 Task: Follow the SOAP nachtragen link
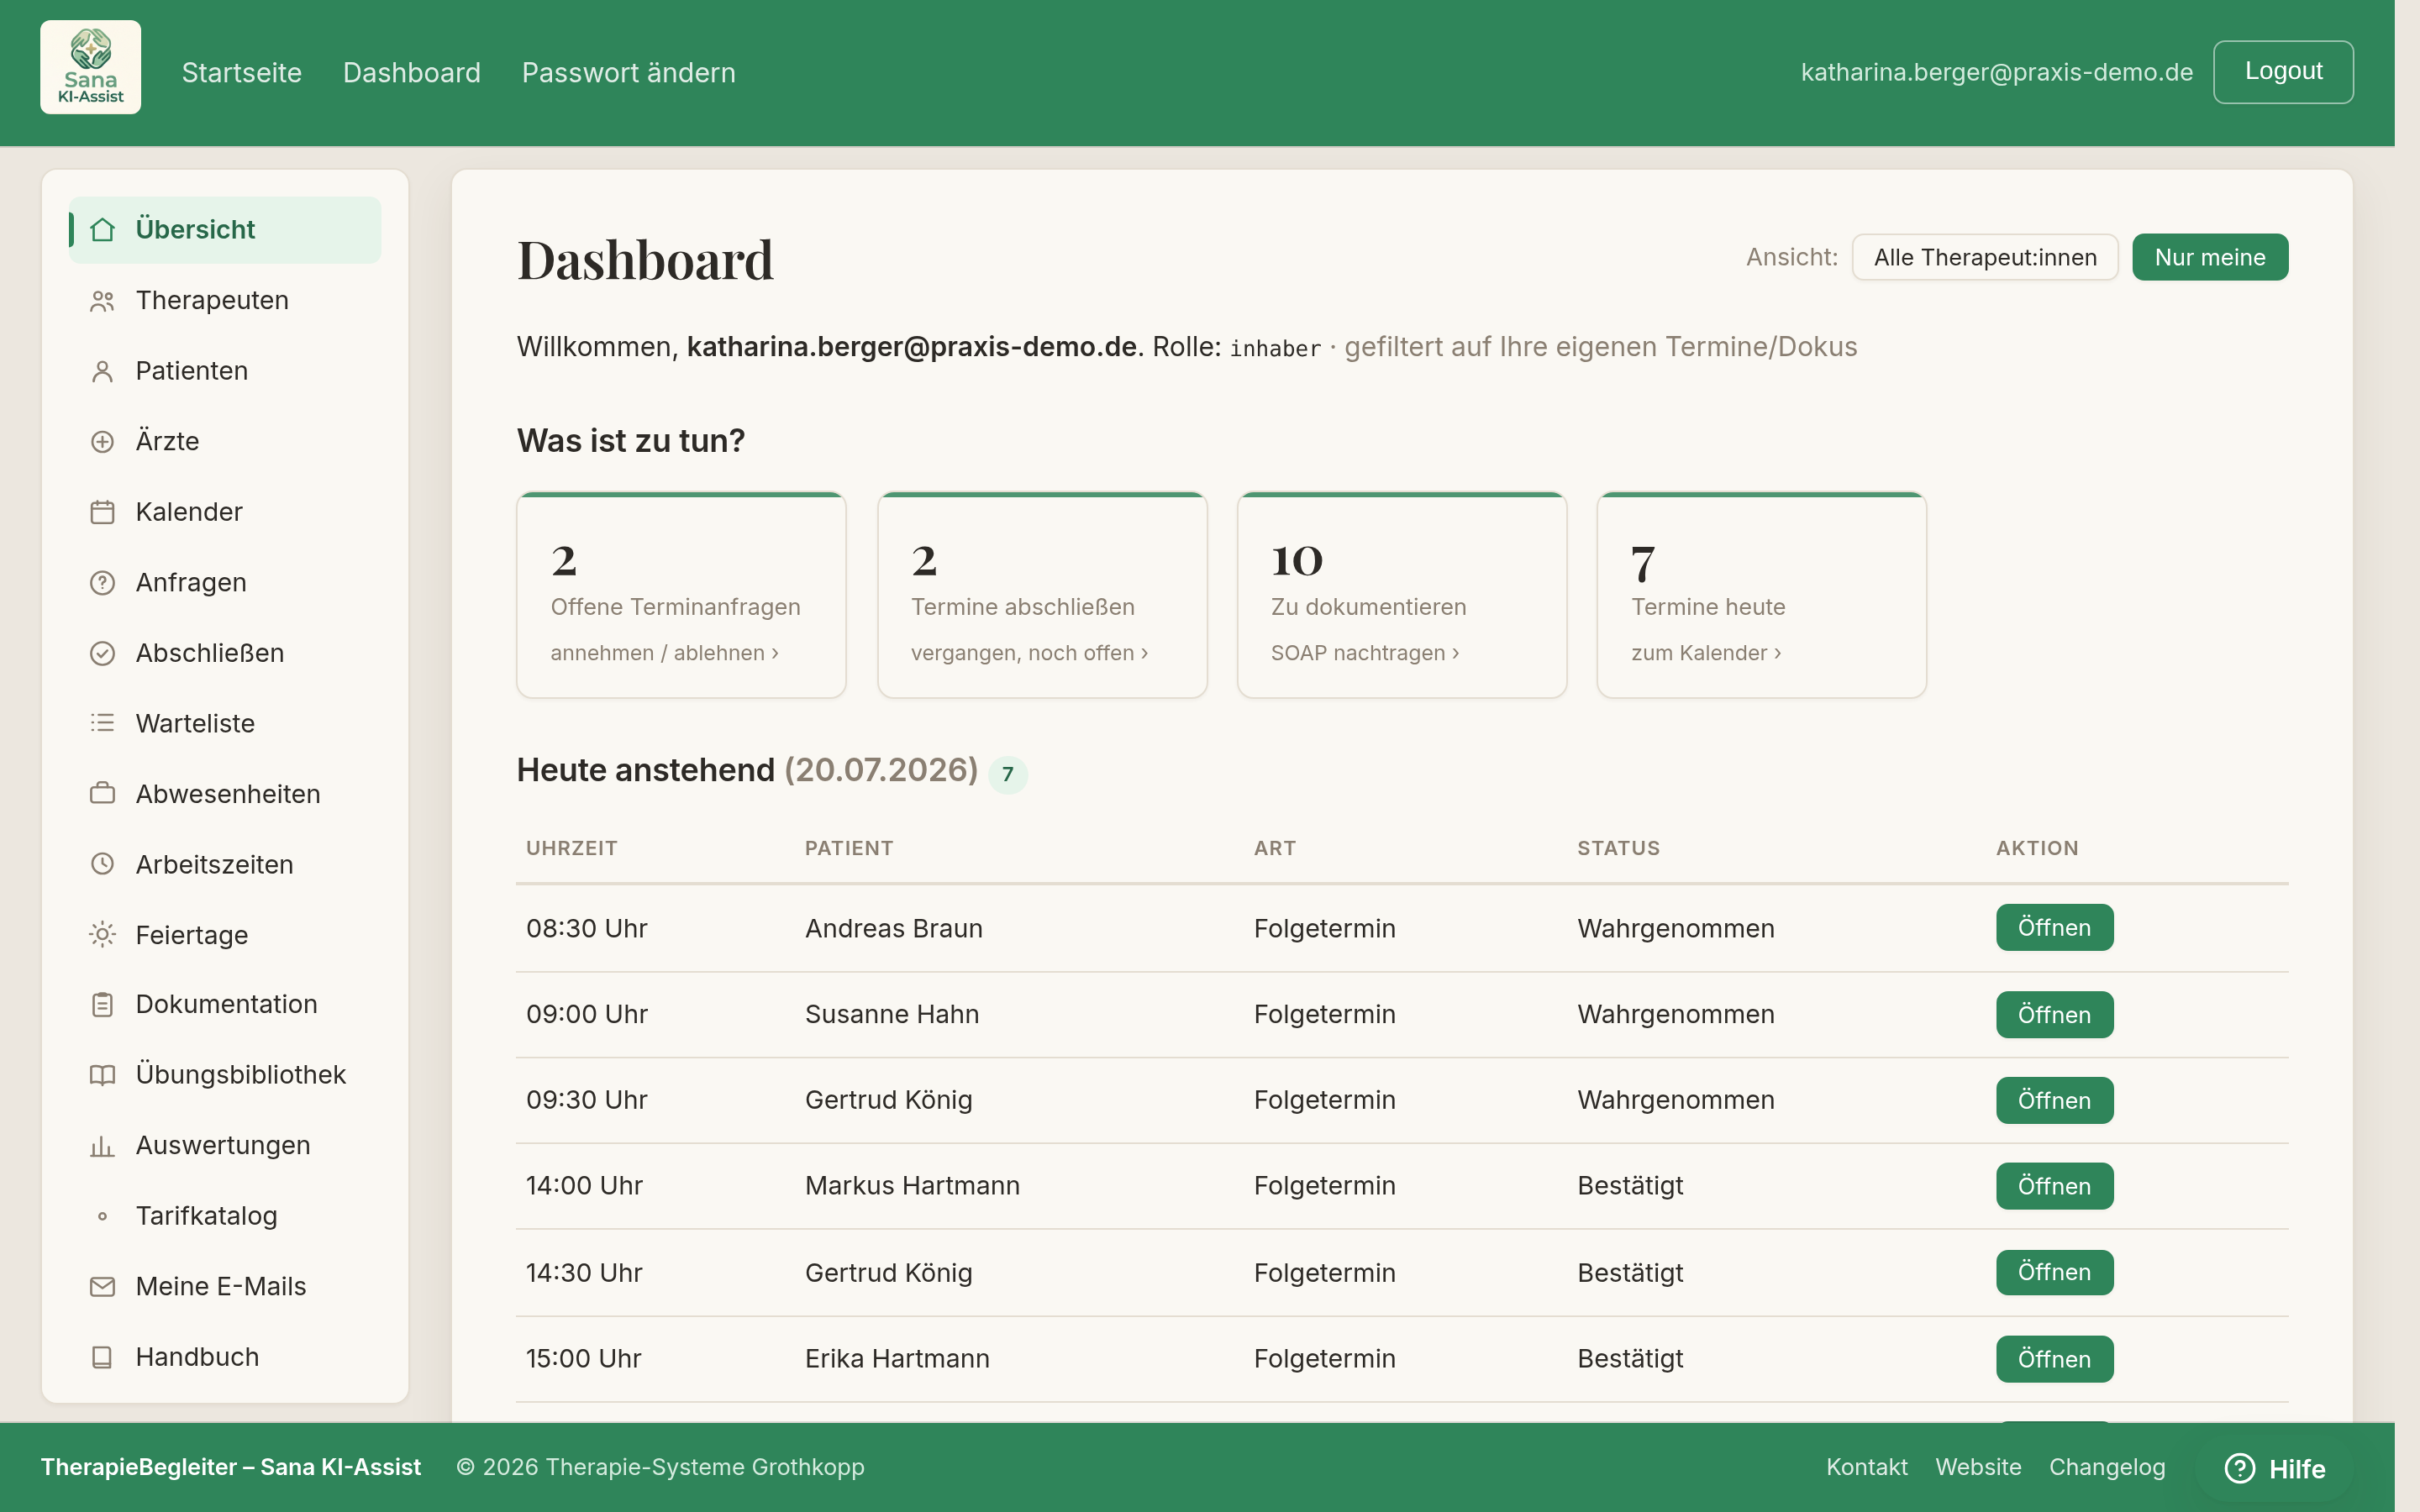click(1365, 653)
